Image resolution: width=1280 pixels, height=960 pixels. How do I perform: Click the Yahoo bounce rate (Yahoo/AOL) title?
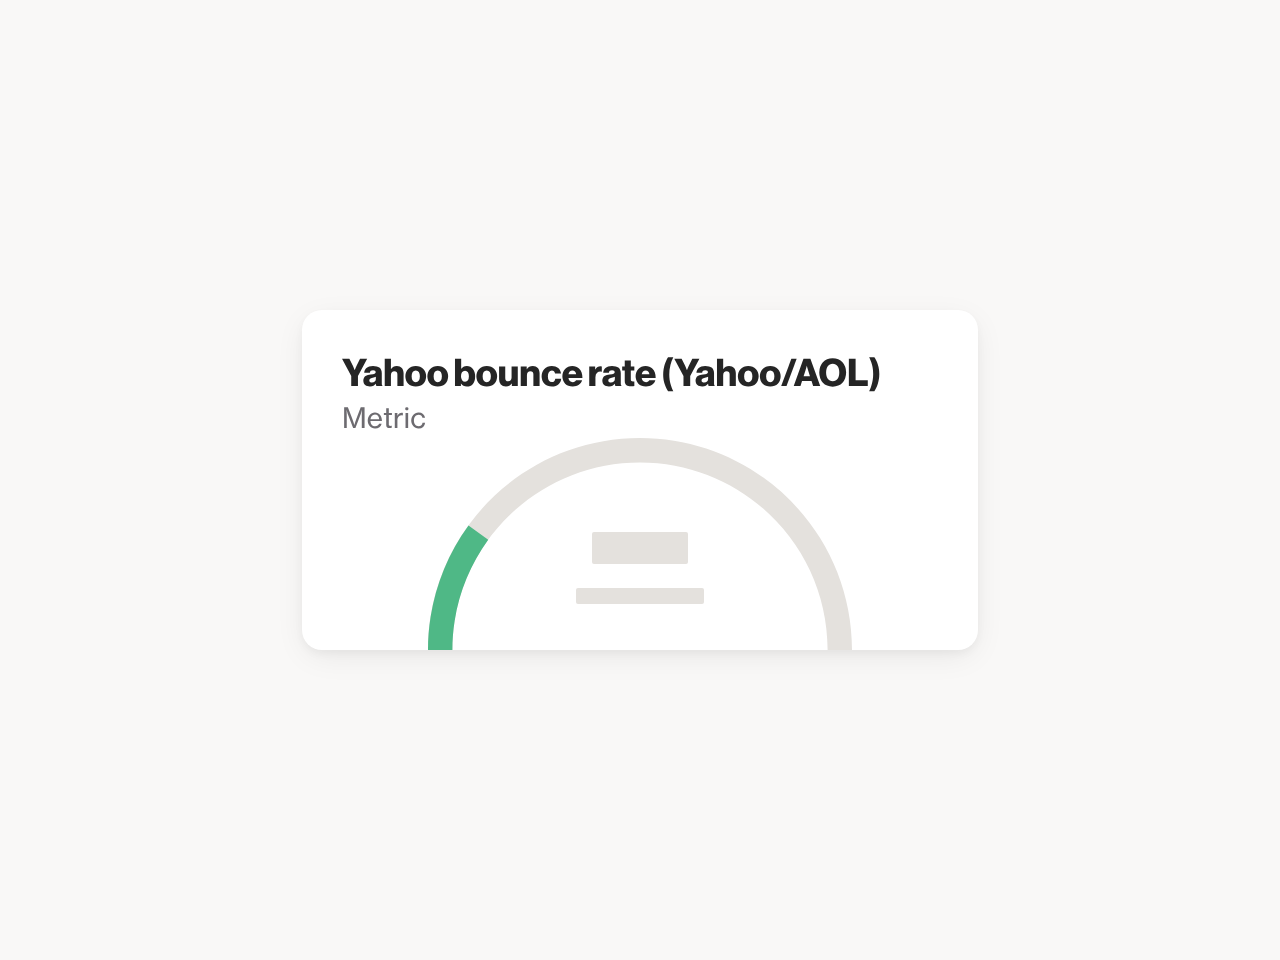click(x=611, y=373)
